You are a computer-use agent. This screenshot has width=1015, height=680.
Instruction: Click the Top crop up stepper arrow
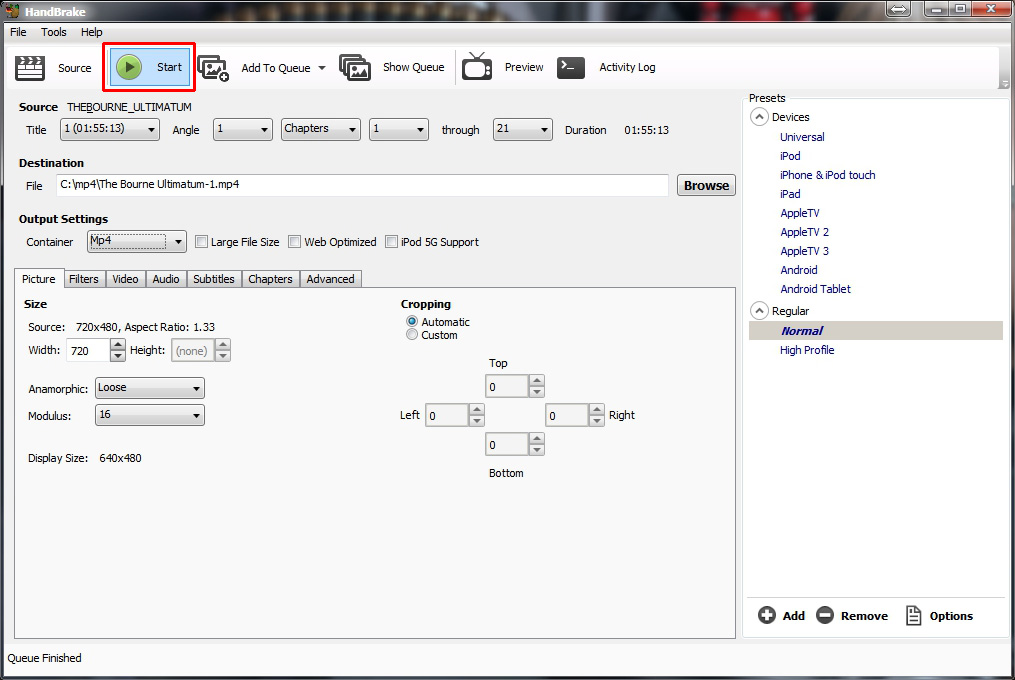point(536,381)
